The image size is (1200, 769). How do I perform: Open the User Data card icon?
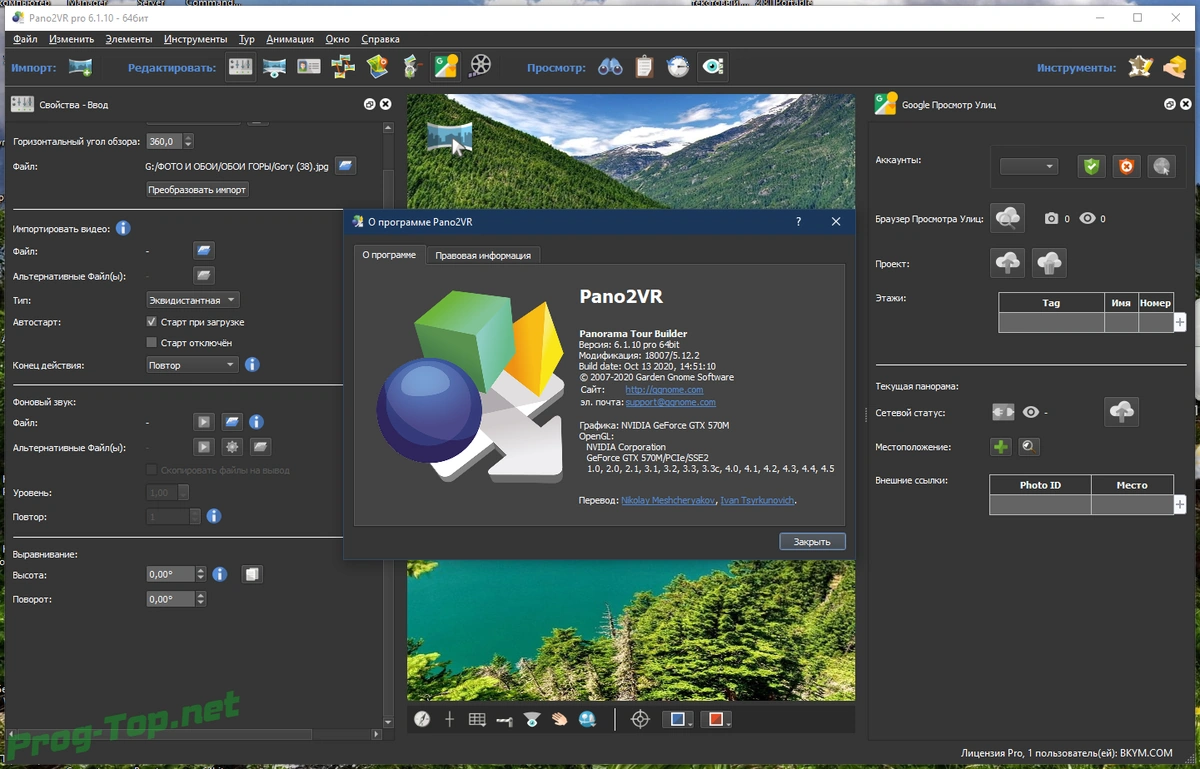(309, 67)
